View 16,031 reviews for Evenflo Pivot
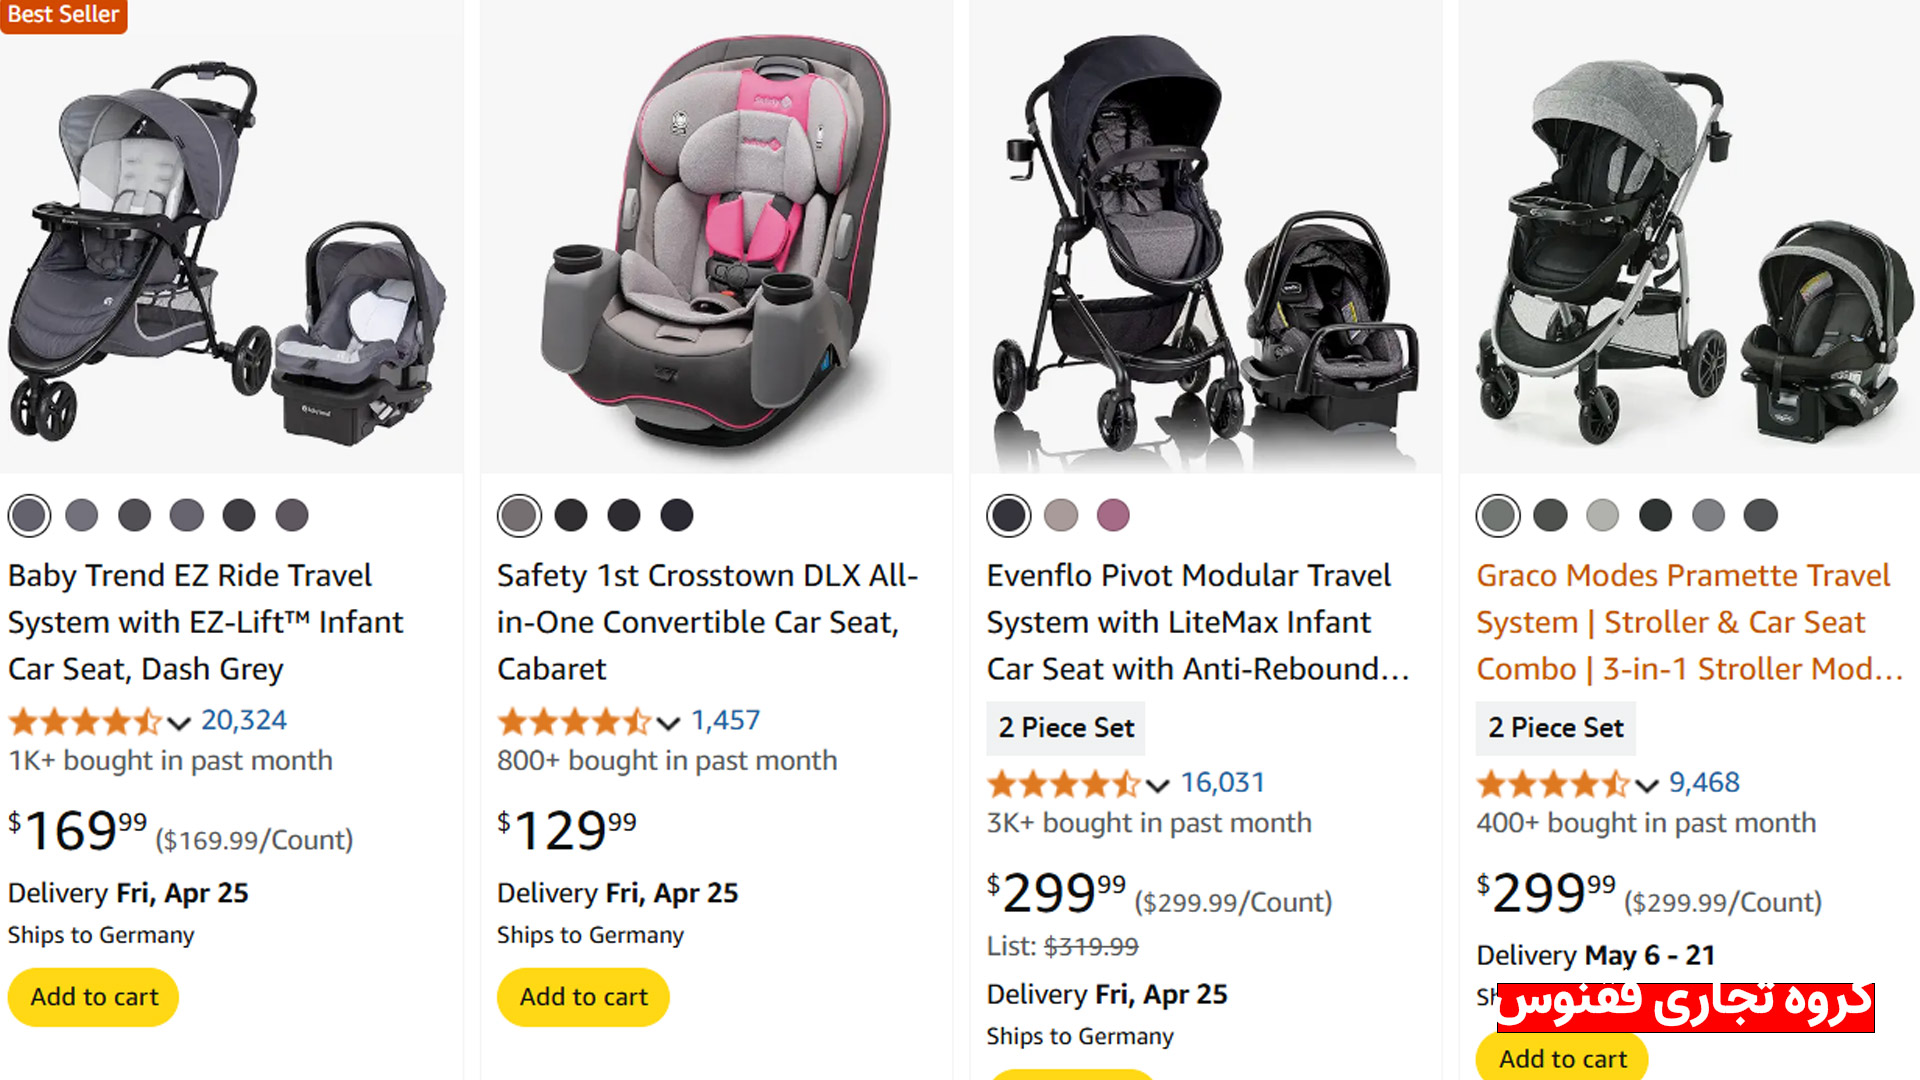 click(1222, 782)
